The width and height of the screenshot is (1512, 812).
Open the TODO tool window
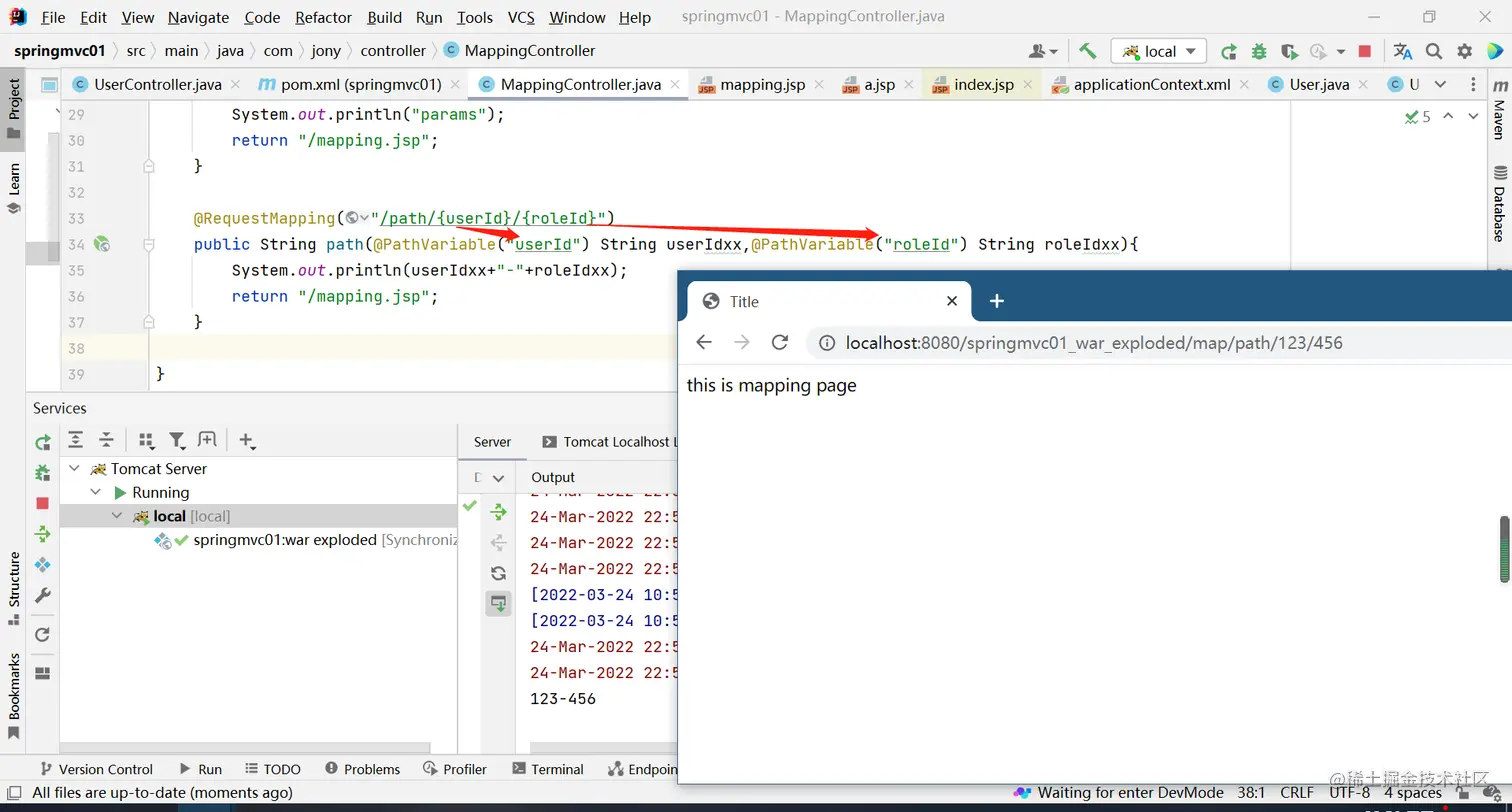272,769
